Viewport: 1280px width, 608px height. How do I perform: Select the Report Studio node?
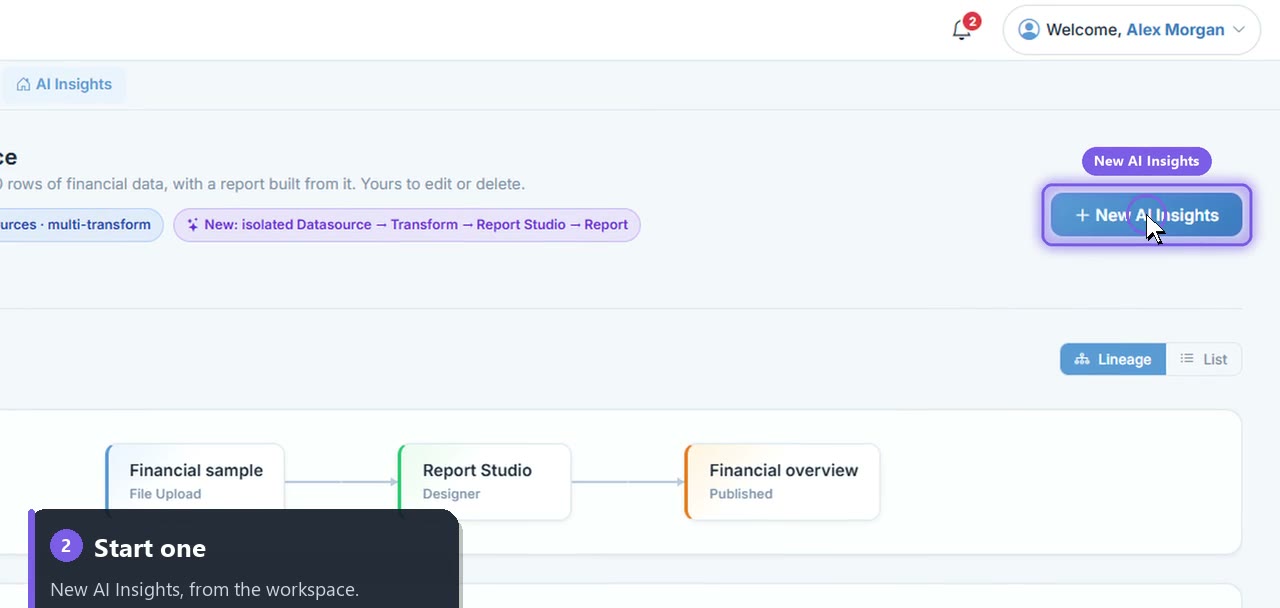tap(484, 482)
